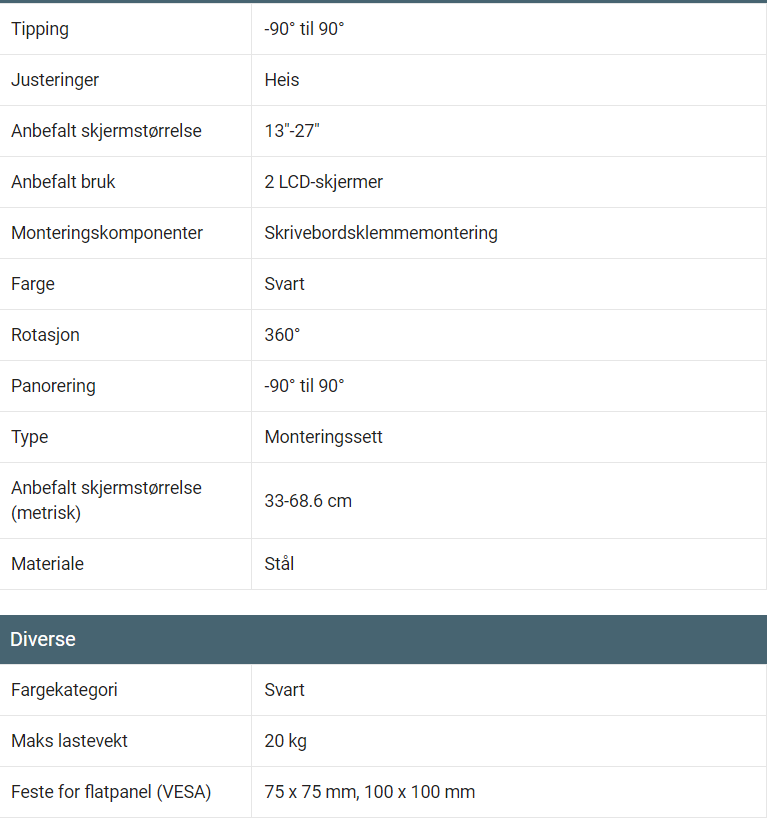Click the Diverse section header
This screenshot has width=770, height=837.
coord(43,639)
